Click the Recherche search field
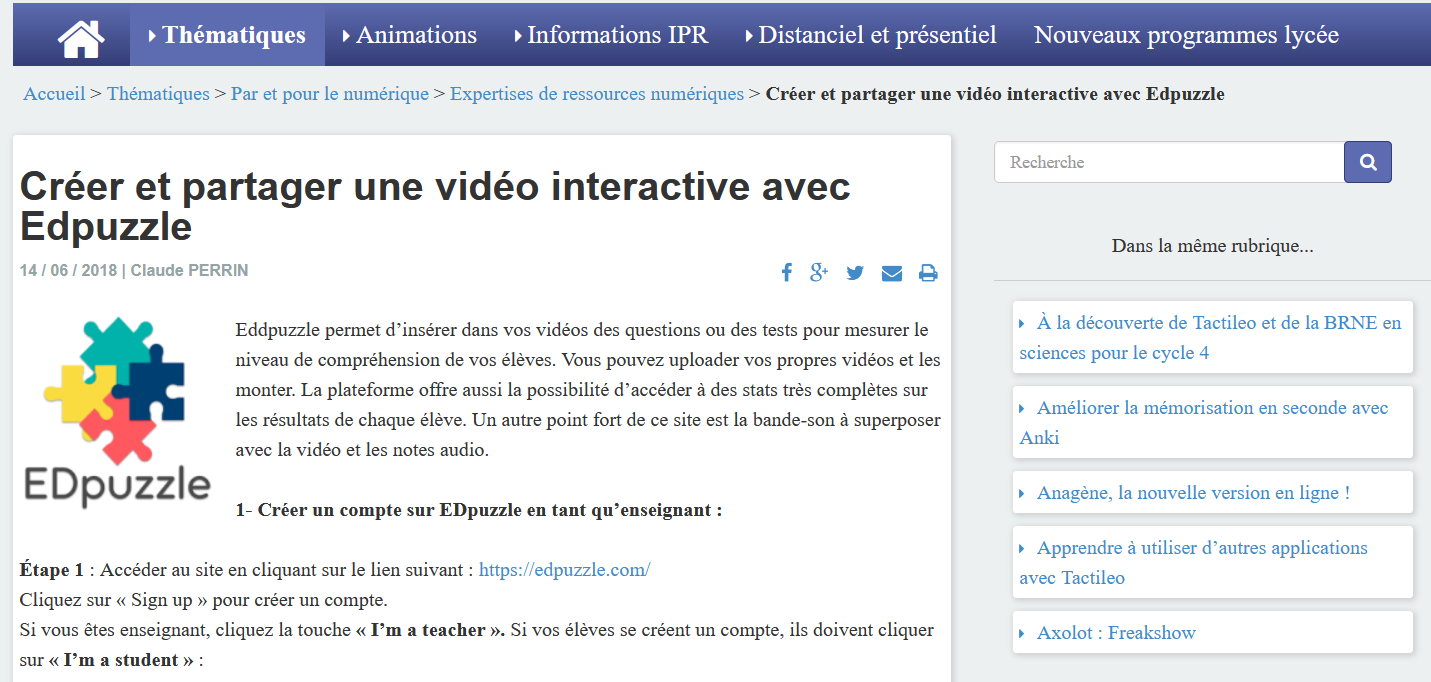This screenshot has height=682, width=1431. point(1168,162)
